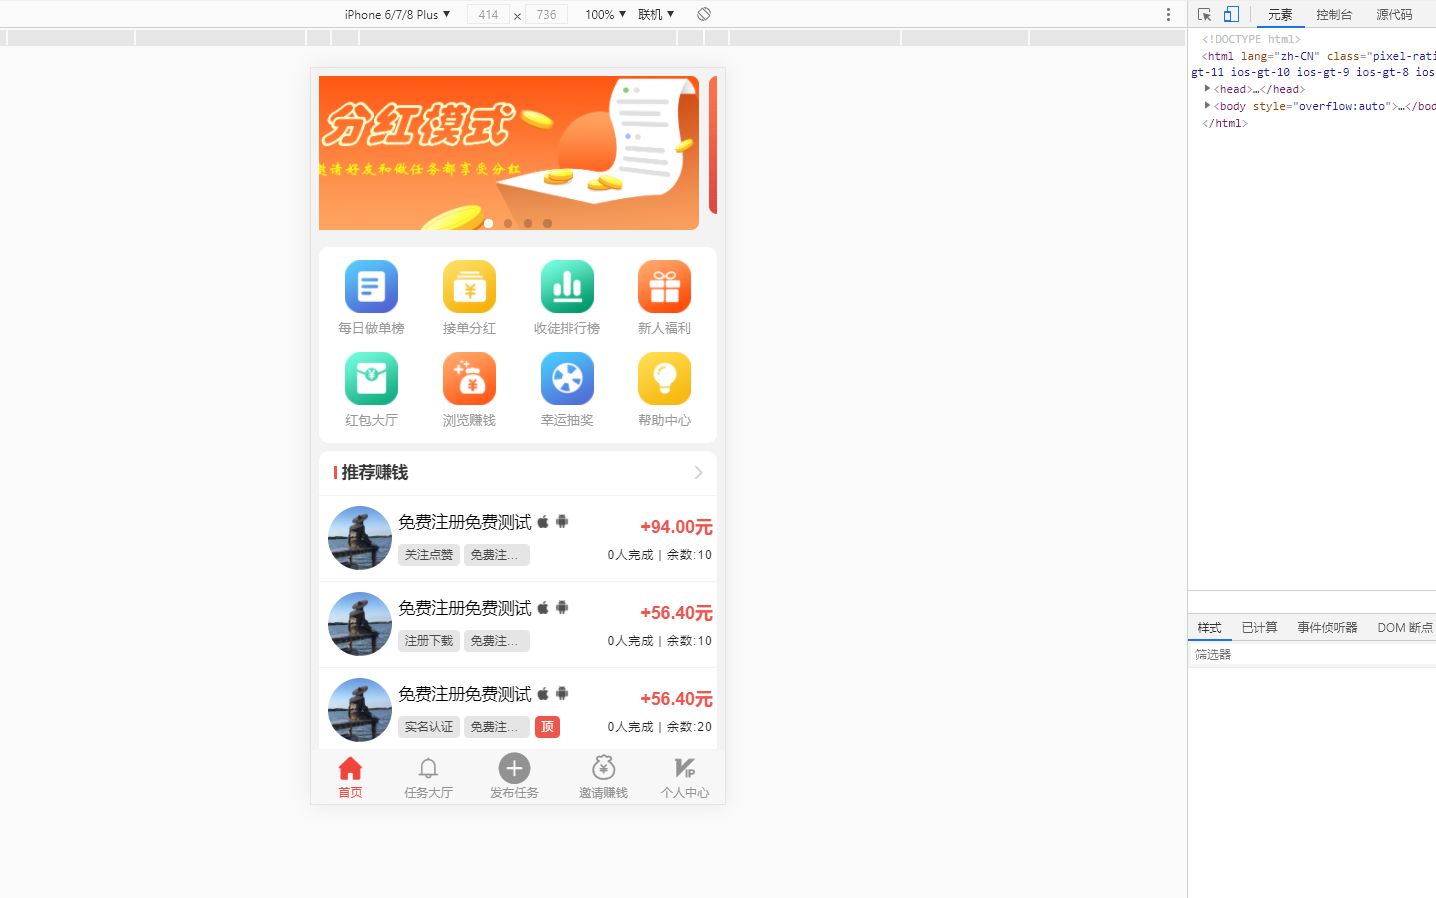This screenshot has height=898, width=1436.
Task: Toggle the device toolbar icon
Action: (1231, 14)
